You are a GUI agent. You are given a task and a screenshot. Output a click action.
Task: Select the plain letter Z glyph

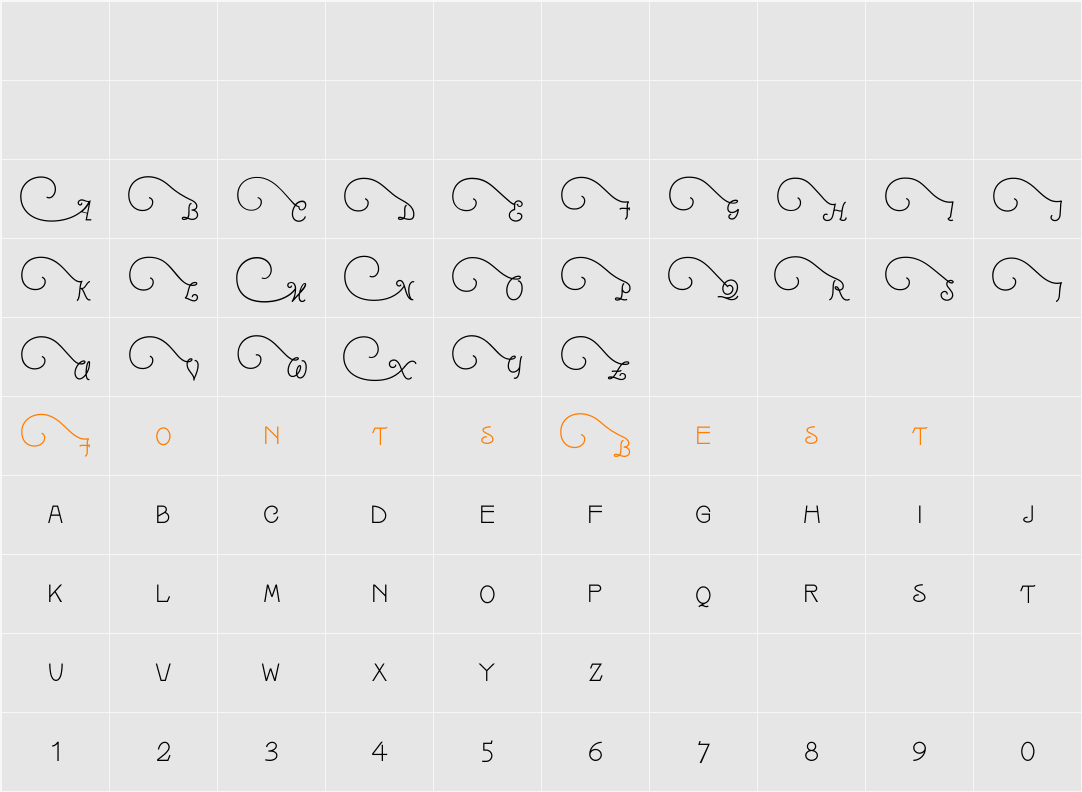pos(596,673)
